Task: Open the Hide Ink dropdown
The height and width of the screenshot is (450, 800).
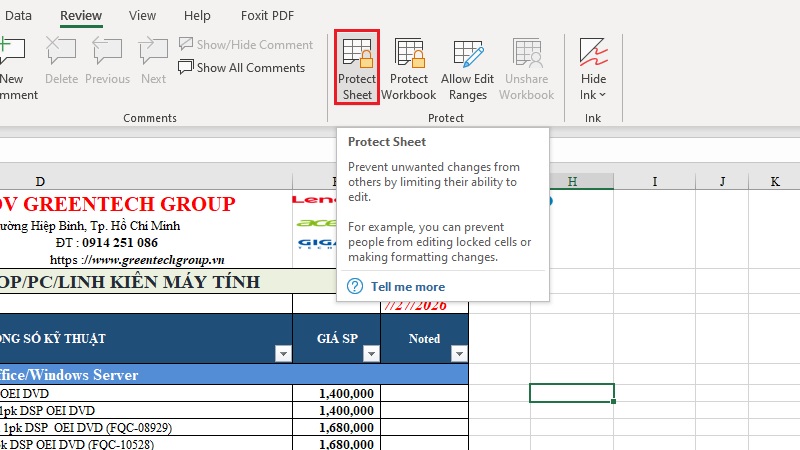Action: coord(593,69)
